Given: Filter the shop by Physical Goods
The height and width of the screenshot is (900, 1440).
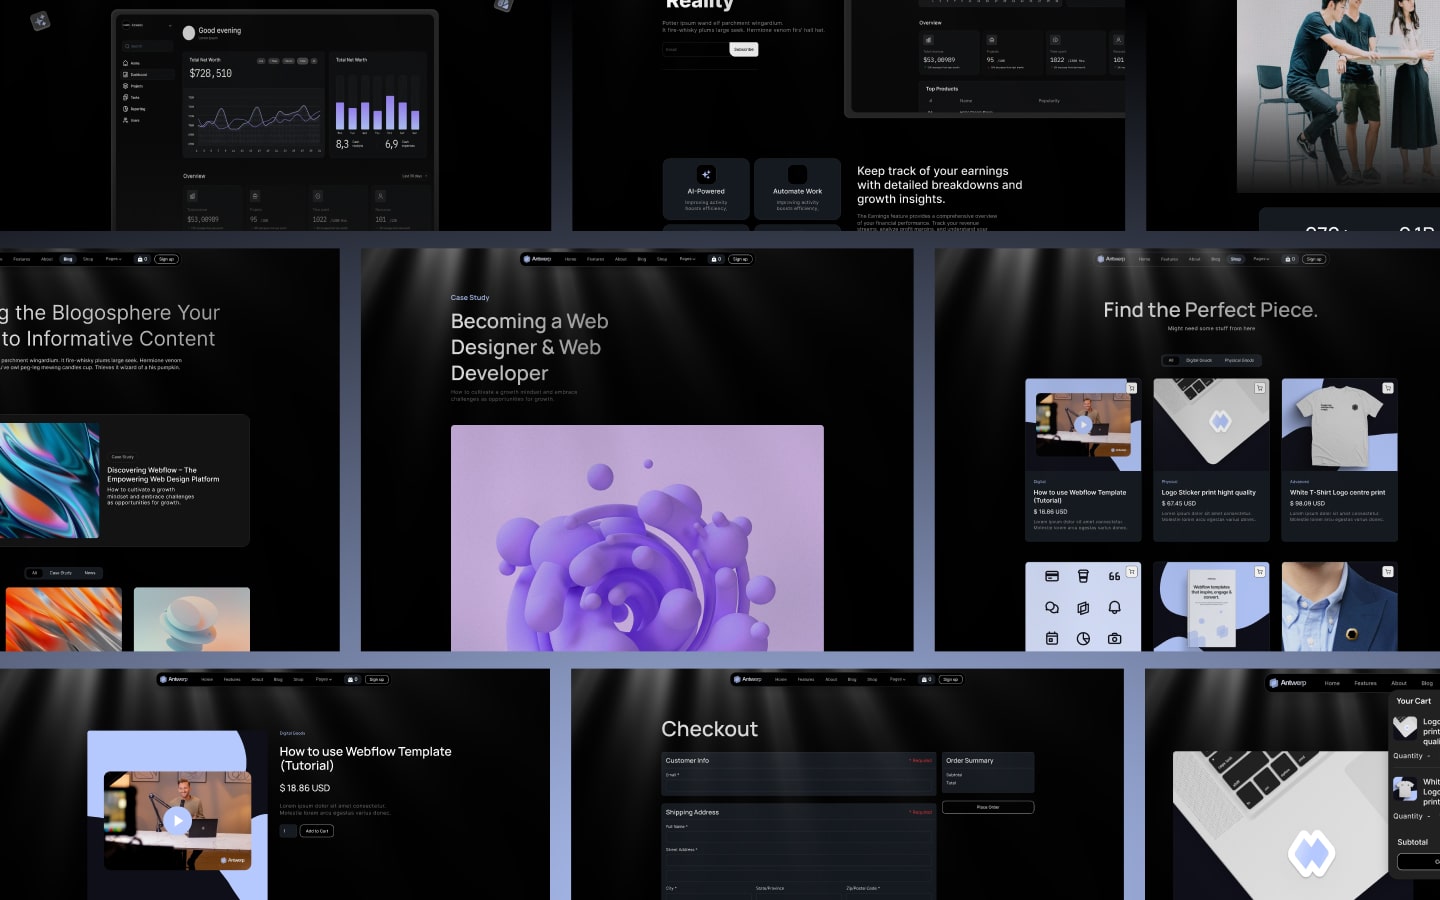Looking at the screenshot, I should tap(1239, 360).
